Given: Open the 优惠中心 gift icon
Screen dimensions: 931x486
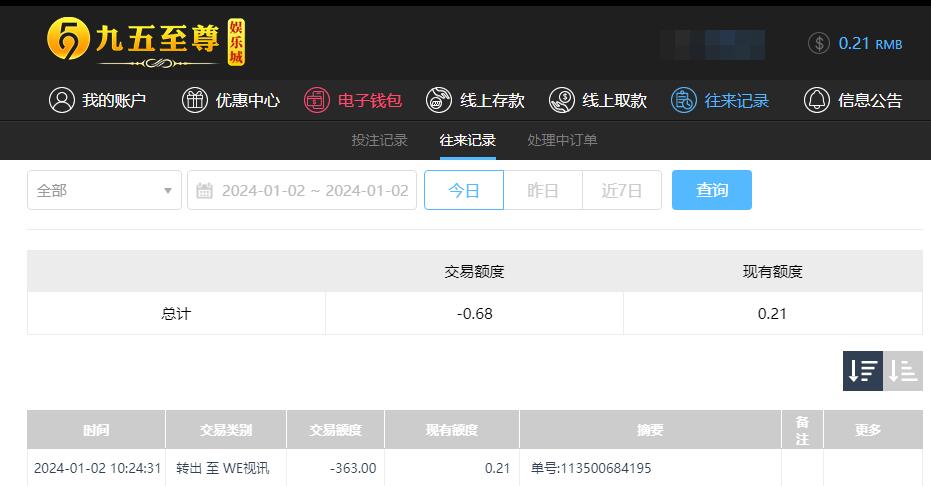Looking at the screenshot, I should pyautogui.click(x=195, y=100).
